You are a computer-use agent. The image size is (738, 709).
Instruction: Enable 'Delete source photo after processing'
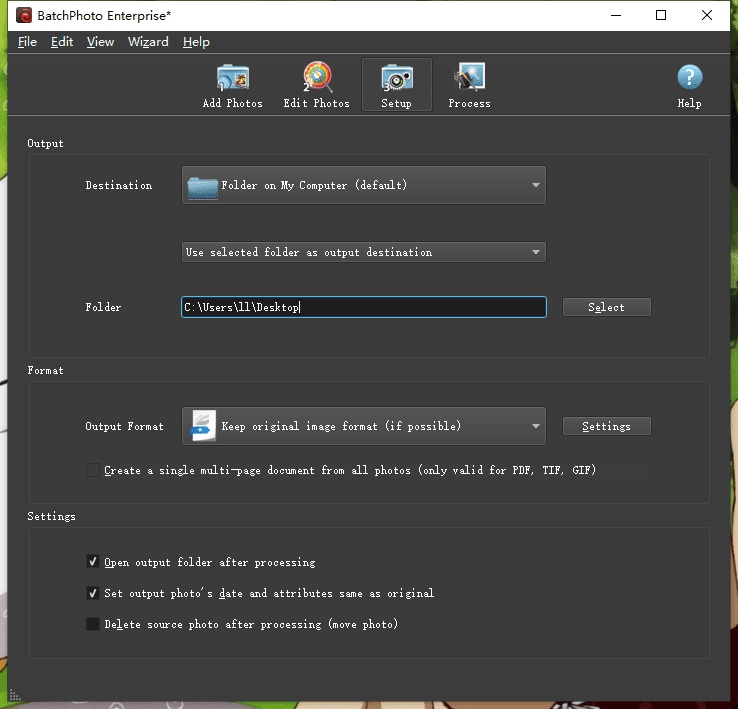coord(93,624)
